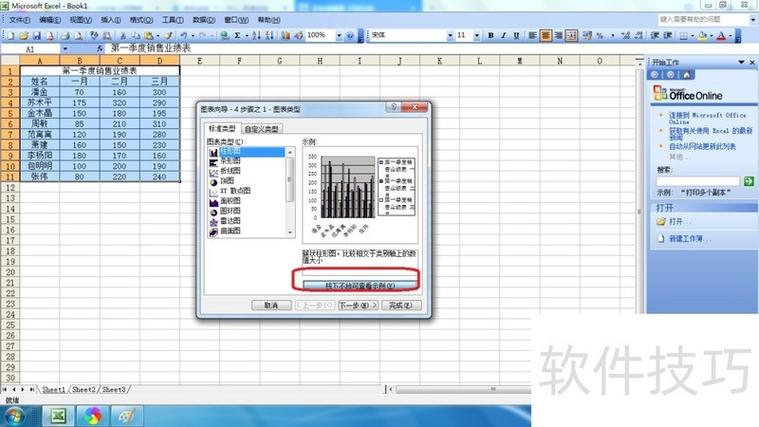759x427 pixels.
Task: Decrease cell indent
Action: click(x=655, y=35)
